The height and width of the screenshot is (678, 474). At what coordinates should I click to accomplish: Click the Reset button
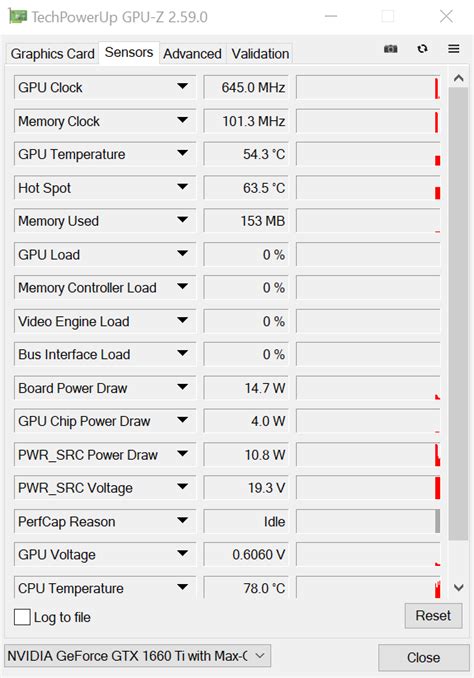(x=433, y=615)
